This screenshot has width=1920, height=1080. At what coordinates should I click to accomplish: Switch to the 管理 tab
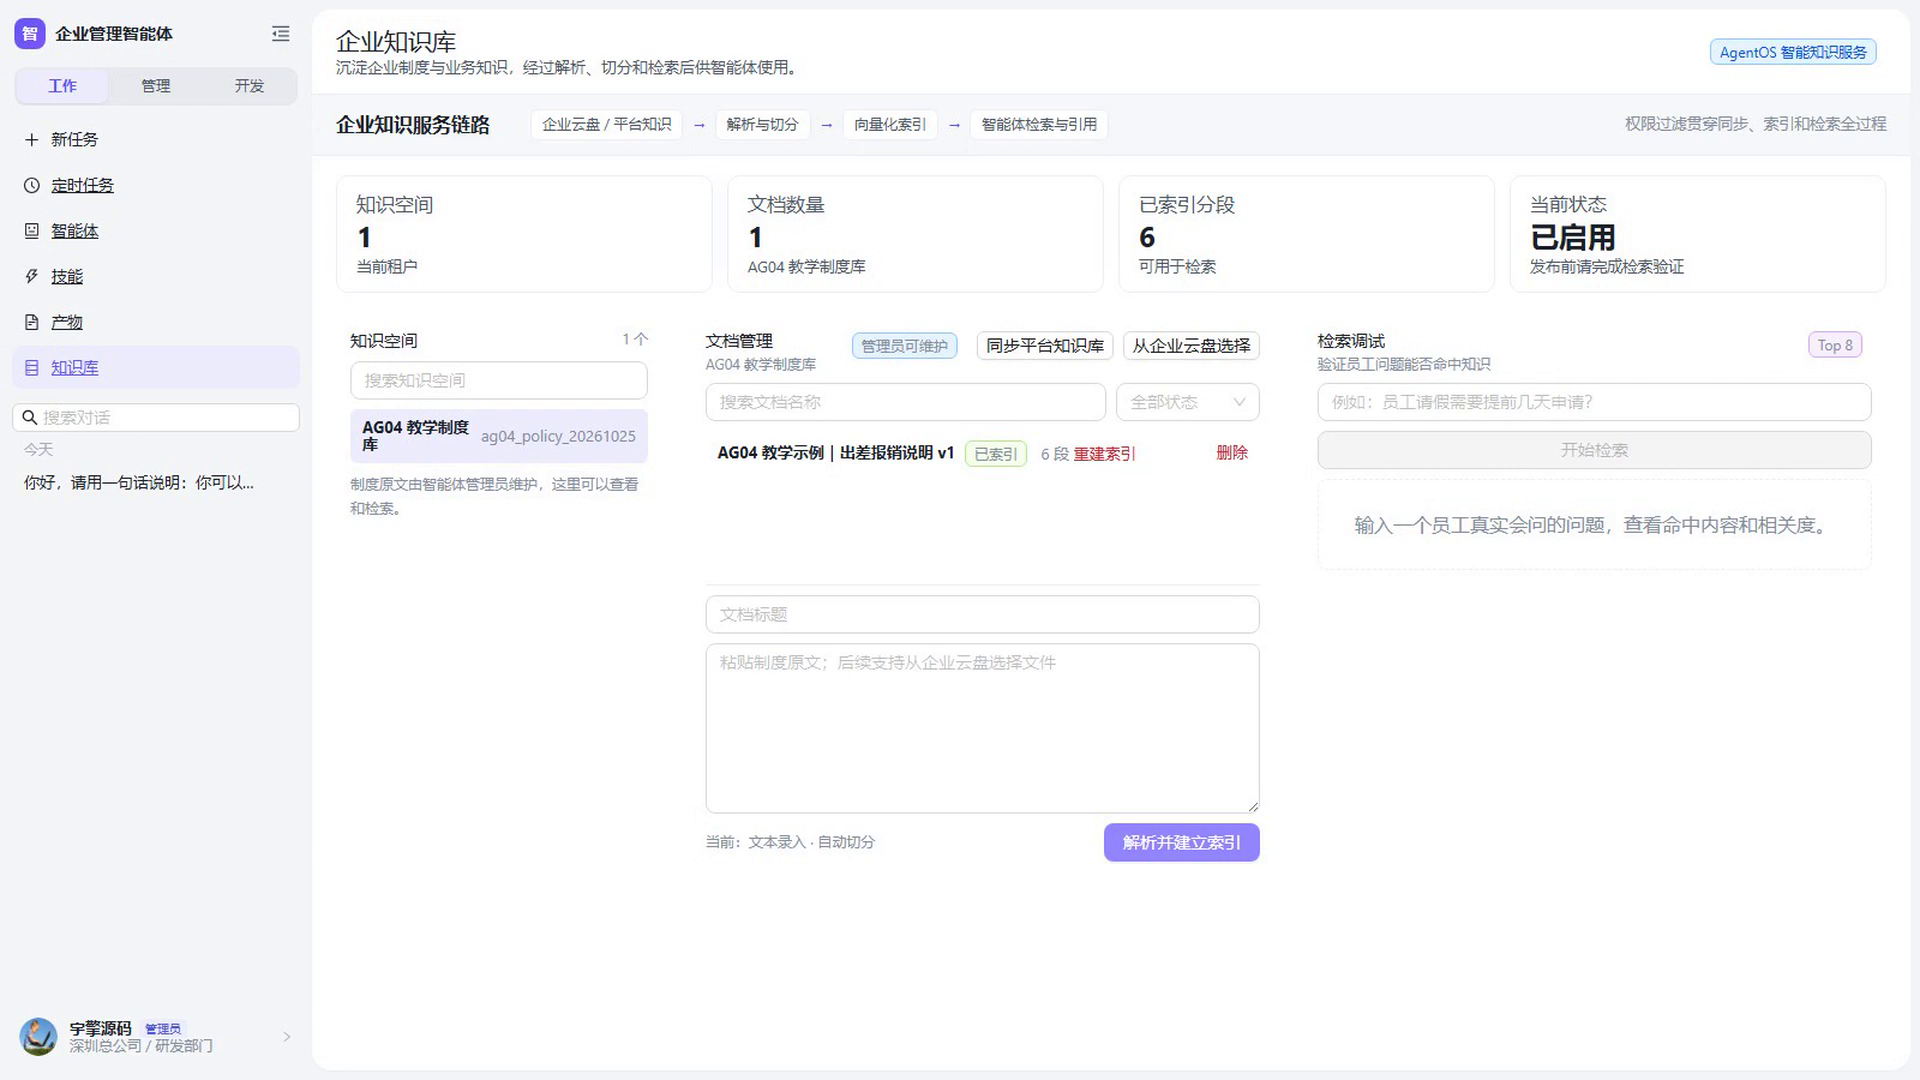click(156, 86)
